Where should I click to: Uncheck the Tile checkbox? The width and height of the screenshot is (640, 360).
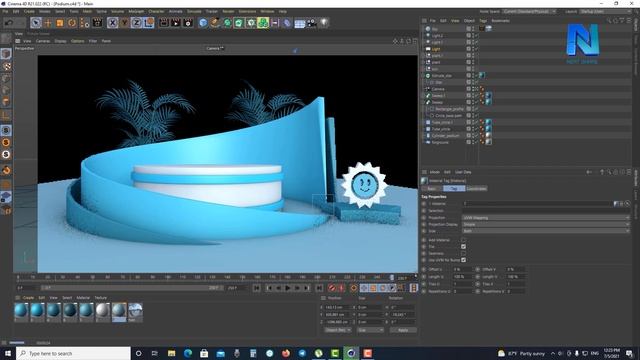coord(463,247)
